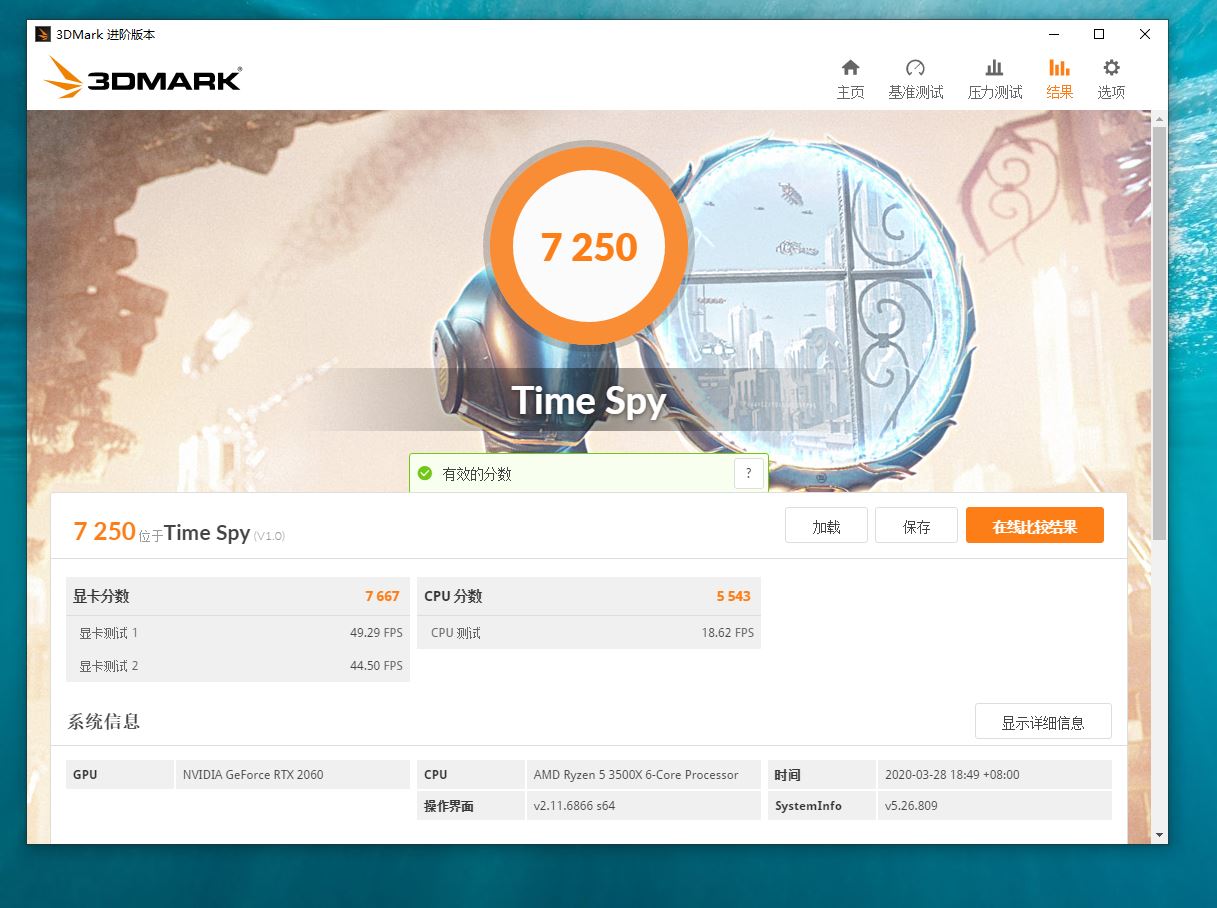Click the question mark help button
Screen dimensions: 1217x908
[x=749, y=473]
